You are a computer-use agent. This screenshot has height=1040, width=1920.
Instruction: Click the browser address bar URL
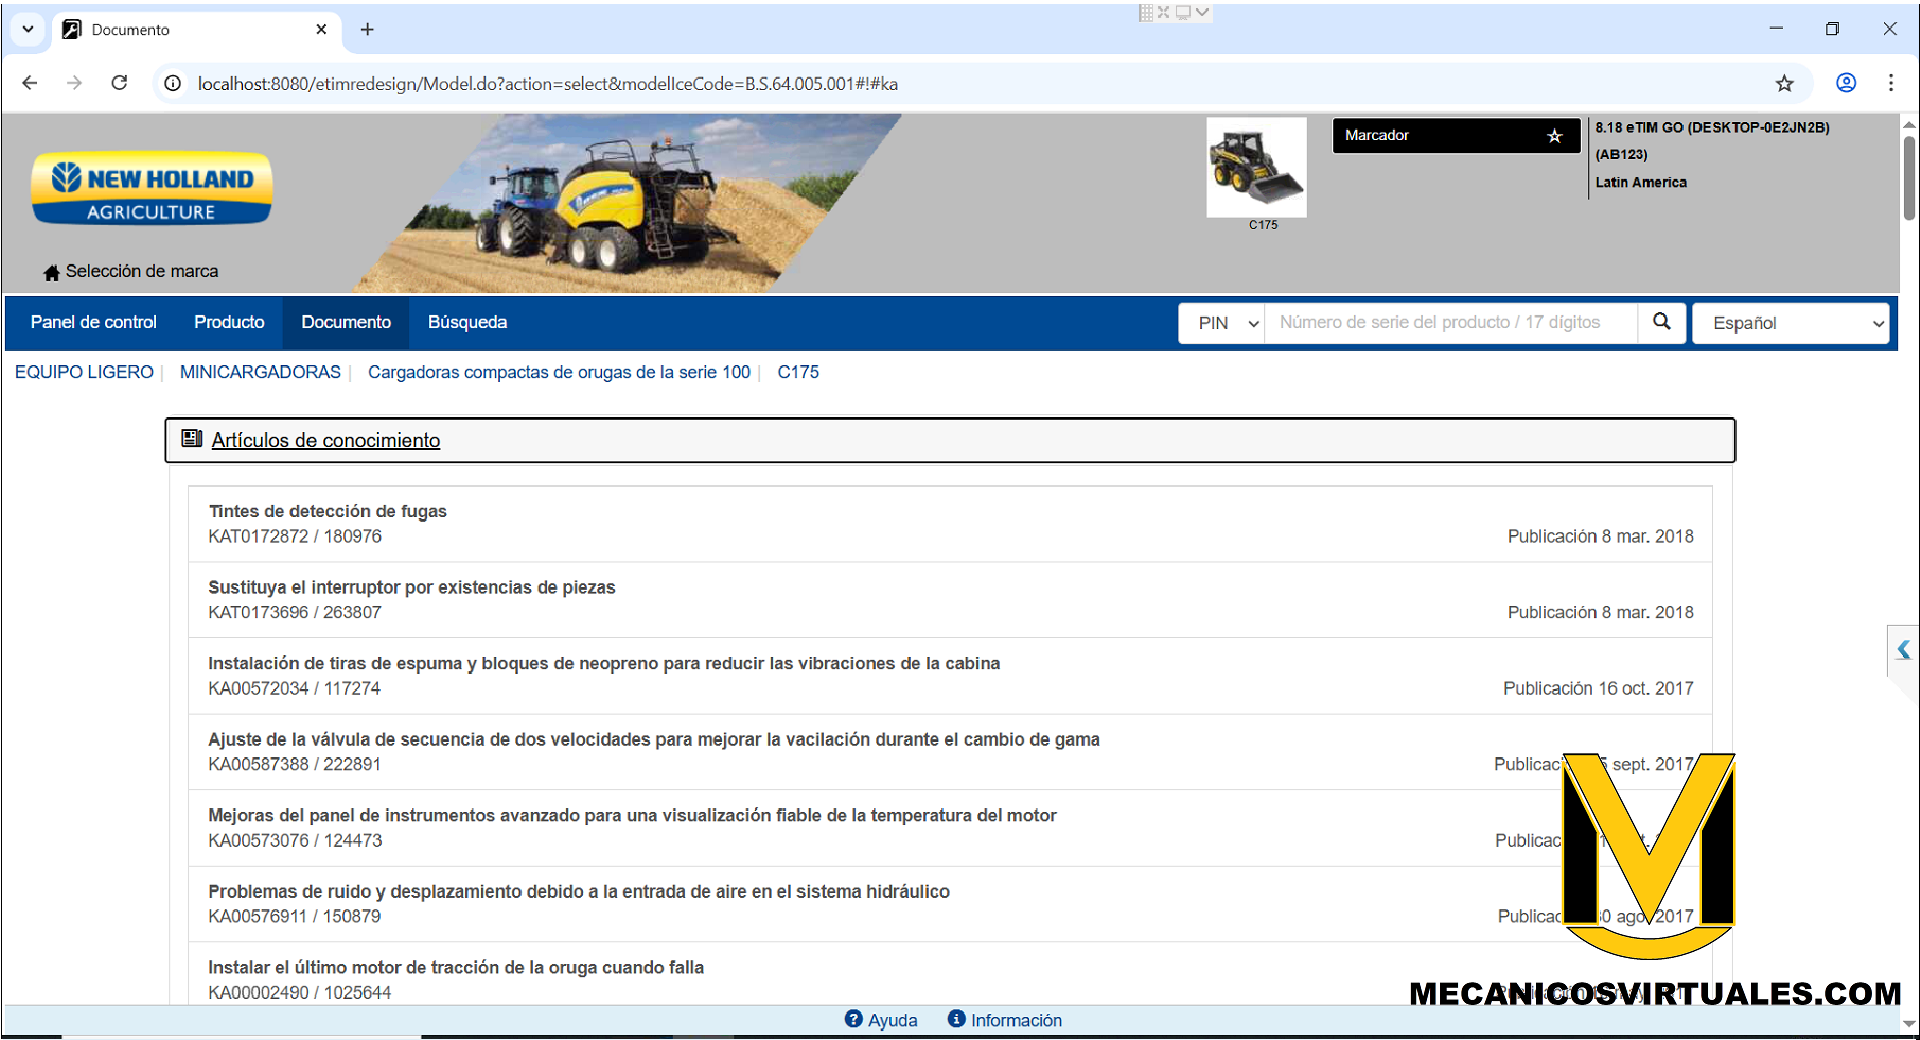(547, 84)
